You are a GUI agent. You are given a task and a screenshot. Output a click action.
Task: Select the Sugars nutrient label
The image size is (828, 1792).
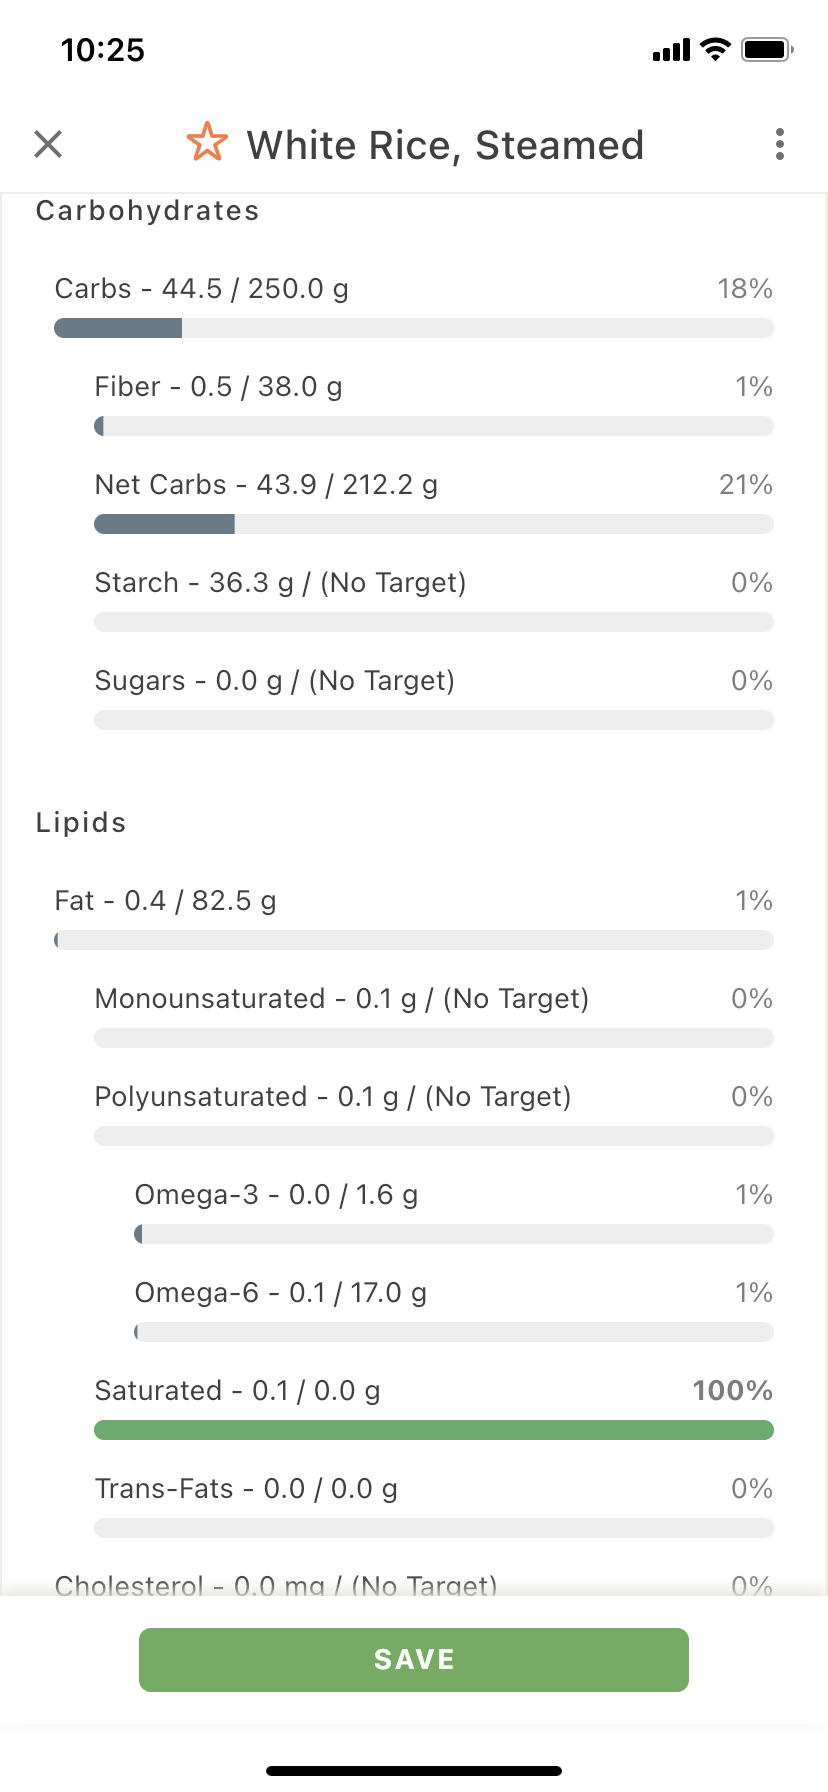pos(275,681)
